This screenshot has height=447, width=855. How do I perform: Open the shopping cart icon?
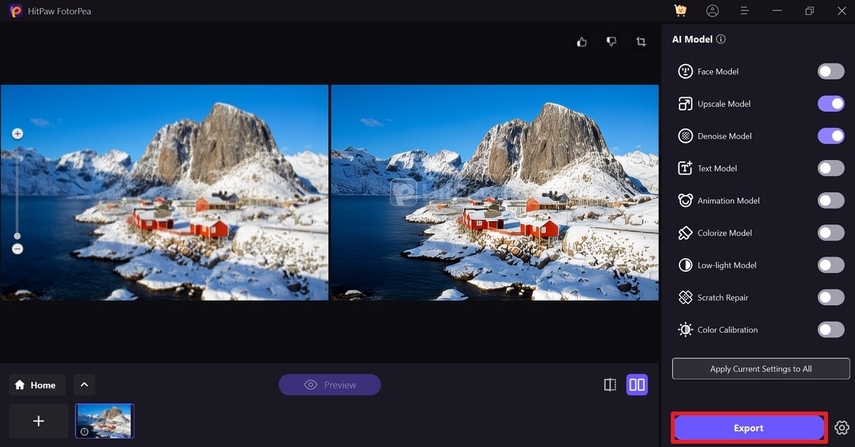(x=680, y=10)
